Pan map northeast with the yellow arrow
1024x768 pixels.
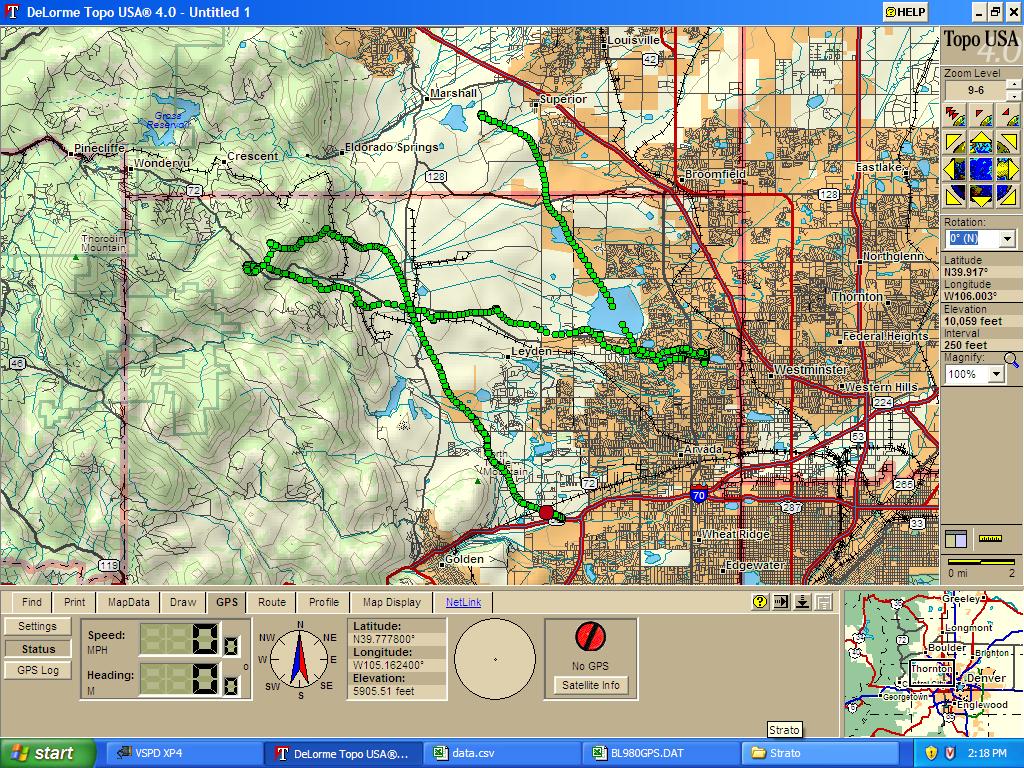pyautogui.click(x=1008, y=142)
